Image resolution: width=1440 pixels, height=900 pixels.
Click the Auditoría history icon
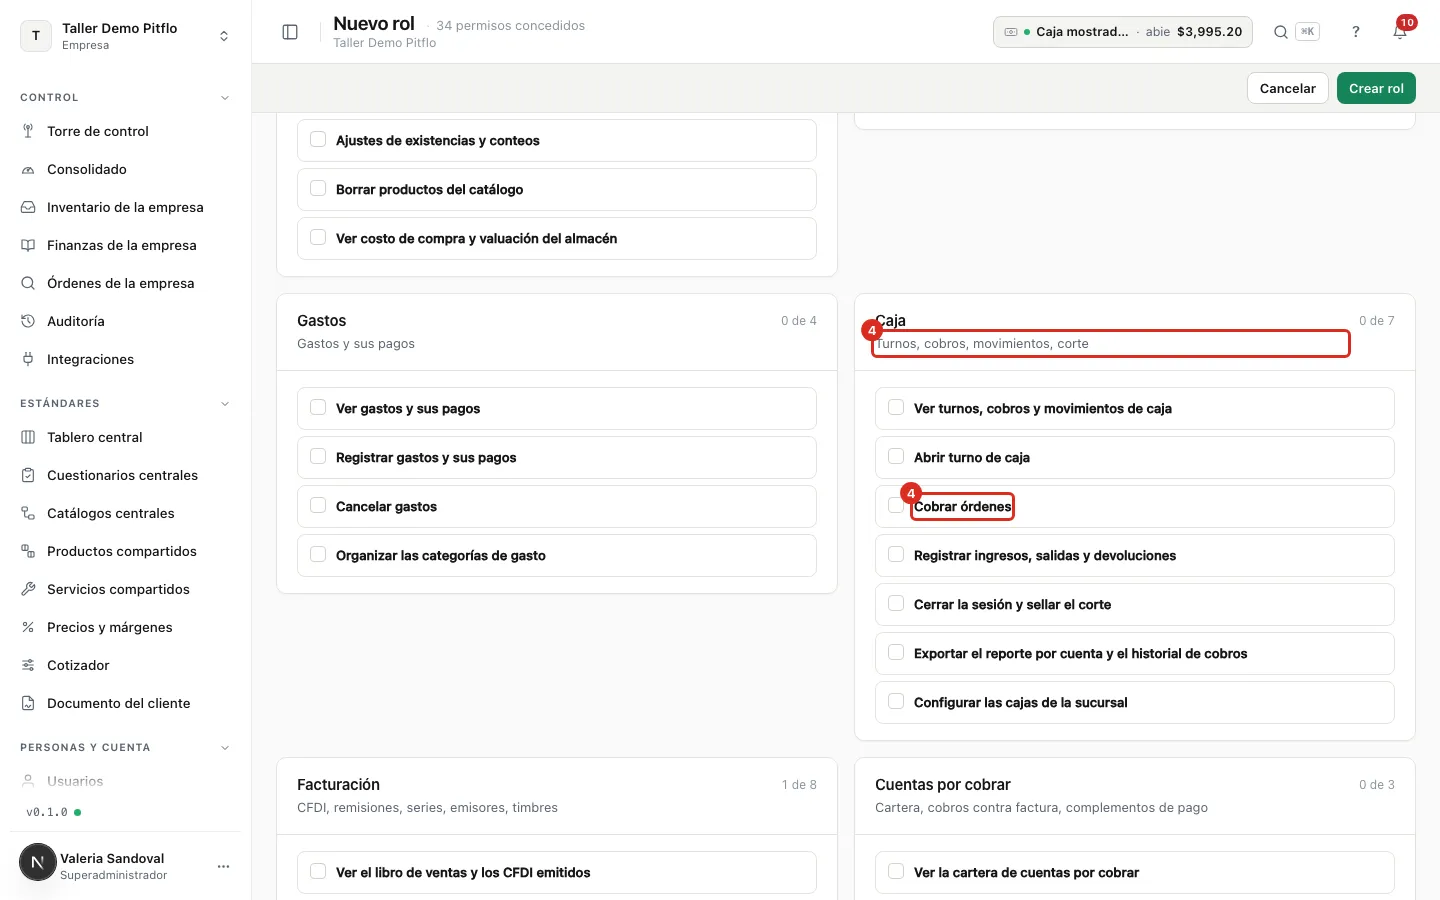tap(28, 321)
